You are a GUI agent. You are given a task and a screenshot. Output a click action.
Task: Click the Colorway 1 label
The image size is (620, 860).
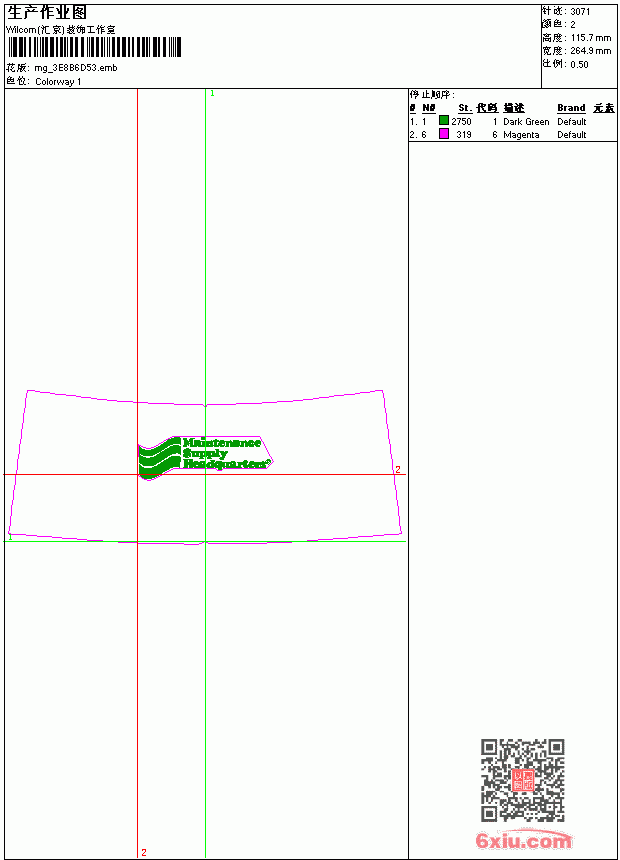click(58, 82)
